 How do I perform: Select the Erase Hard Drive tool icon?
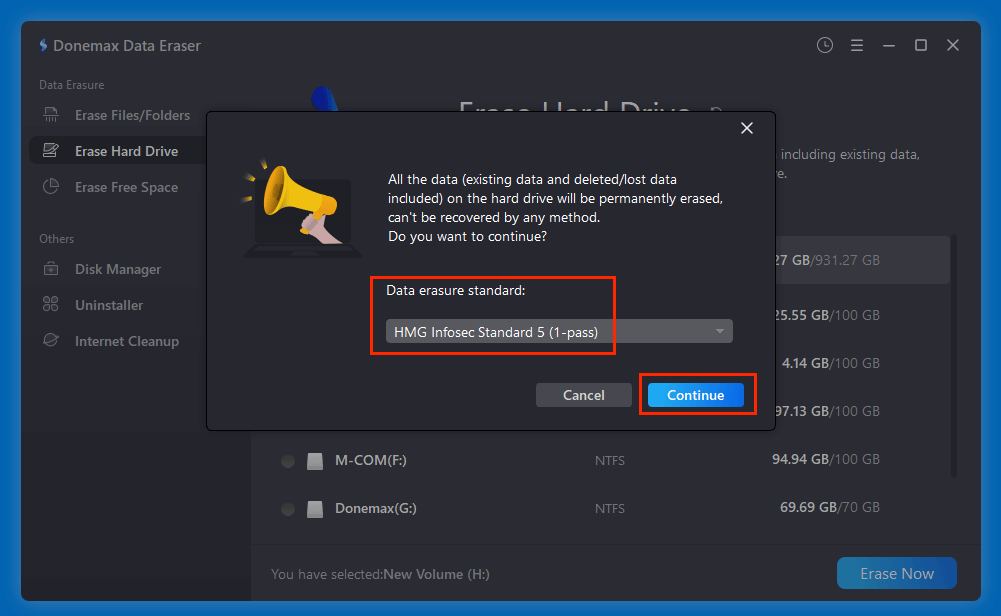click(x=50, y=150)
